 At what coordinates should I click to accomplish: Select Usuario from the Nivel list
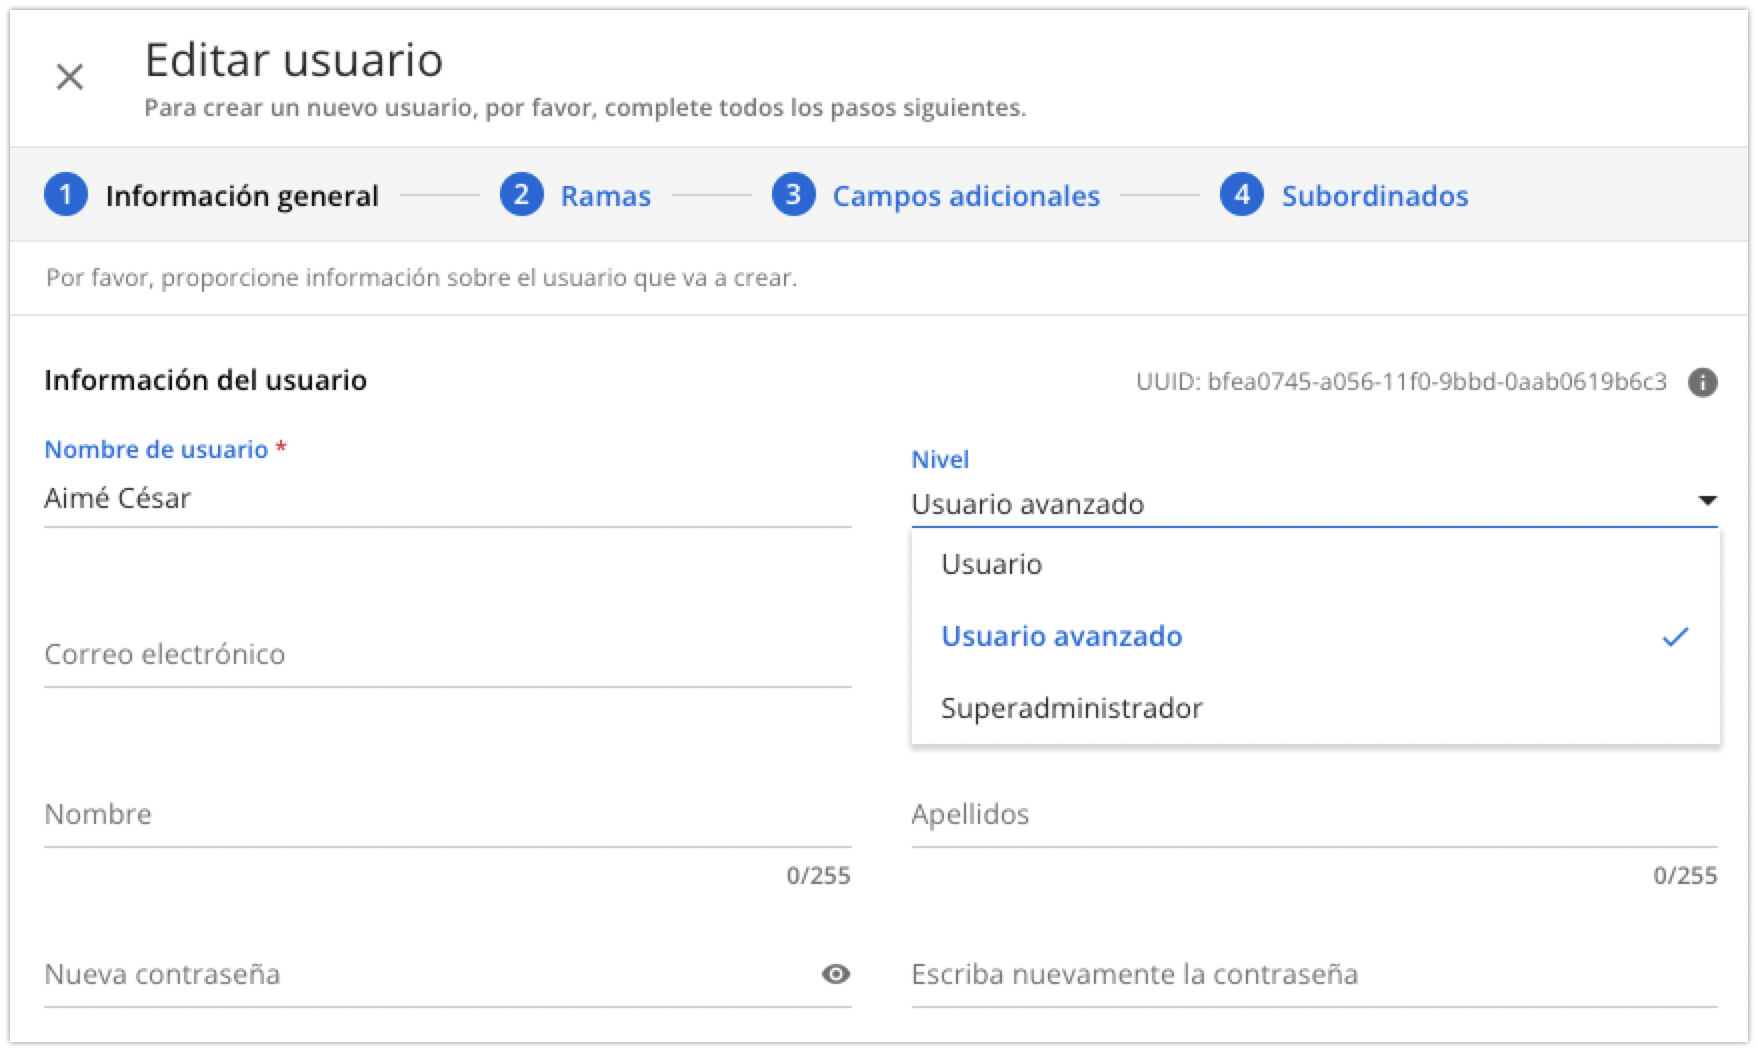(990, 563)
